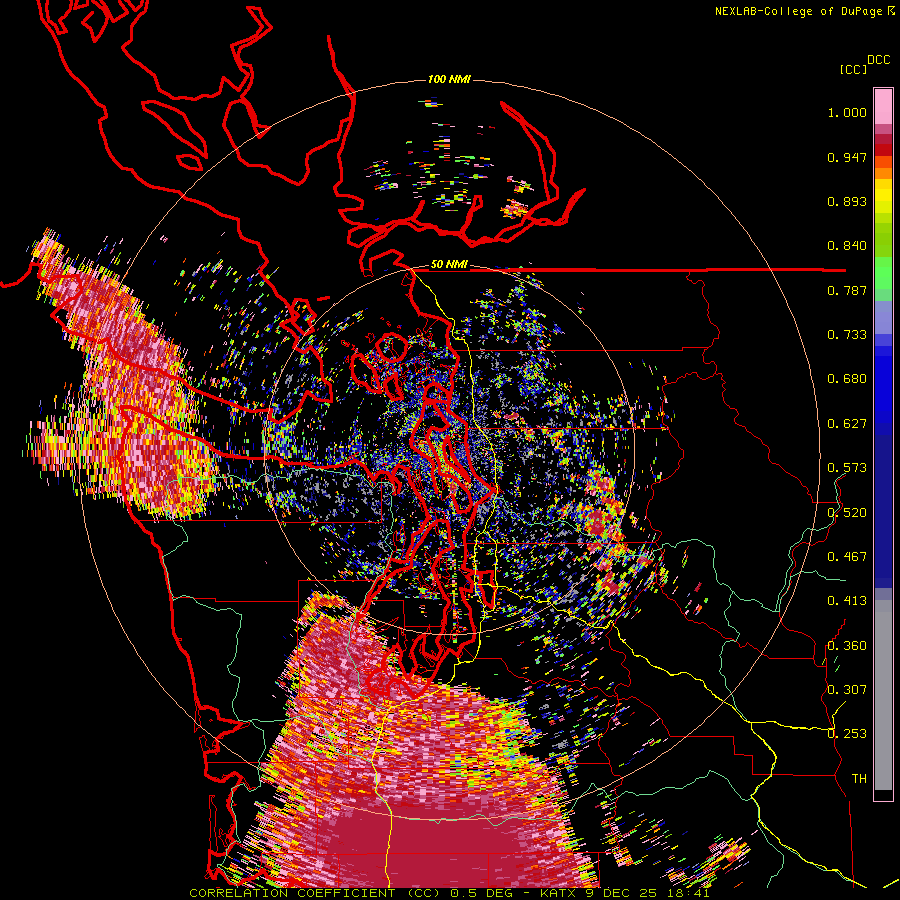900x900 pixels.
Task: Click the Correlation Coefficient product caption
Action: click(x=449, y=893)
